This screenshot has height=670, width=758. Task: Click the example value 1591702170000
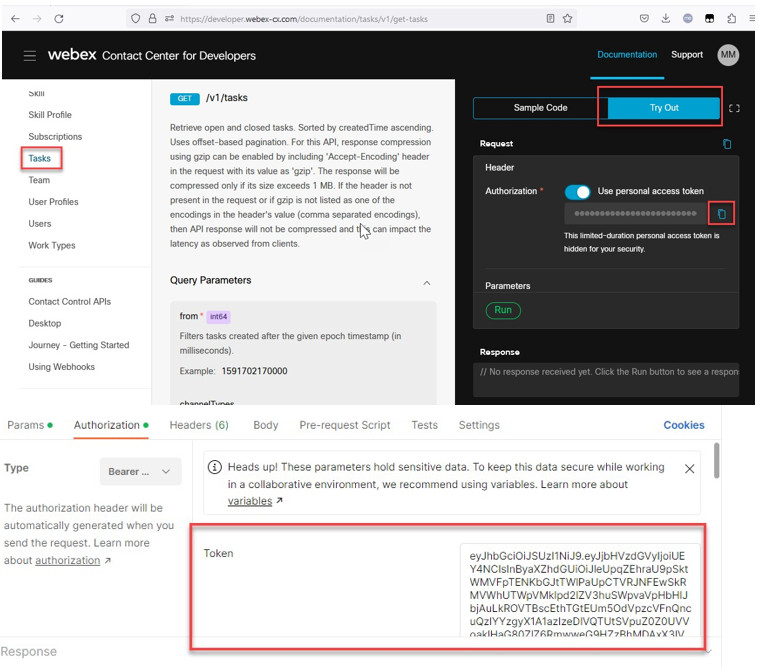[254, 371]
